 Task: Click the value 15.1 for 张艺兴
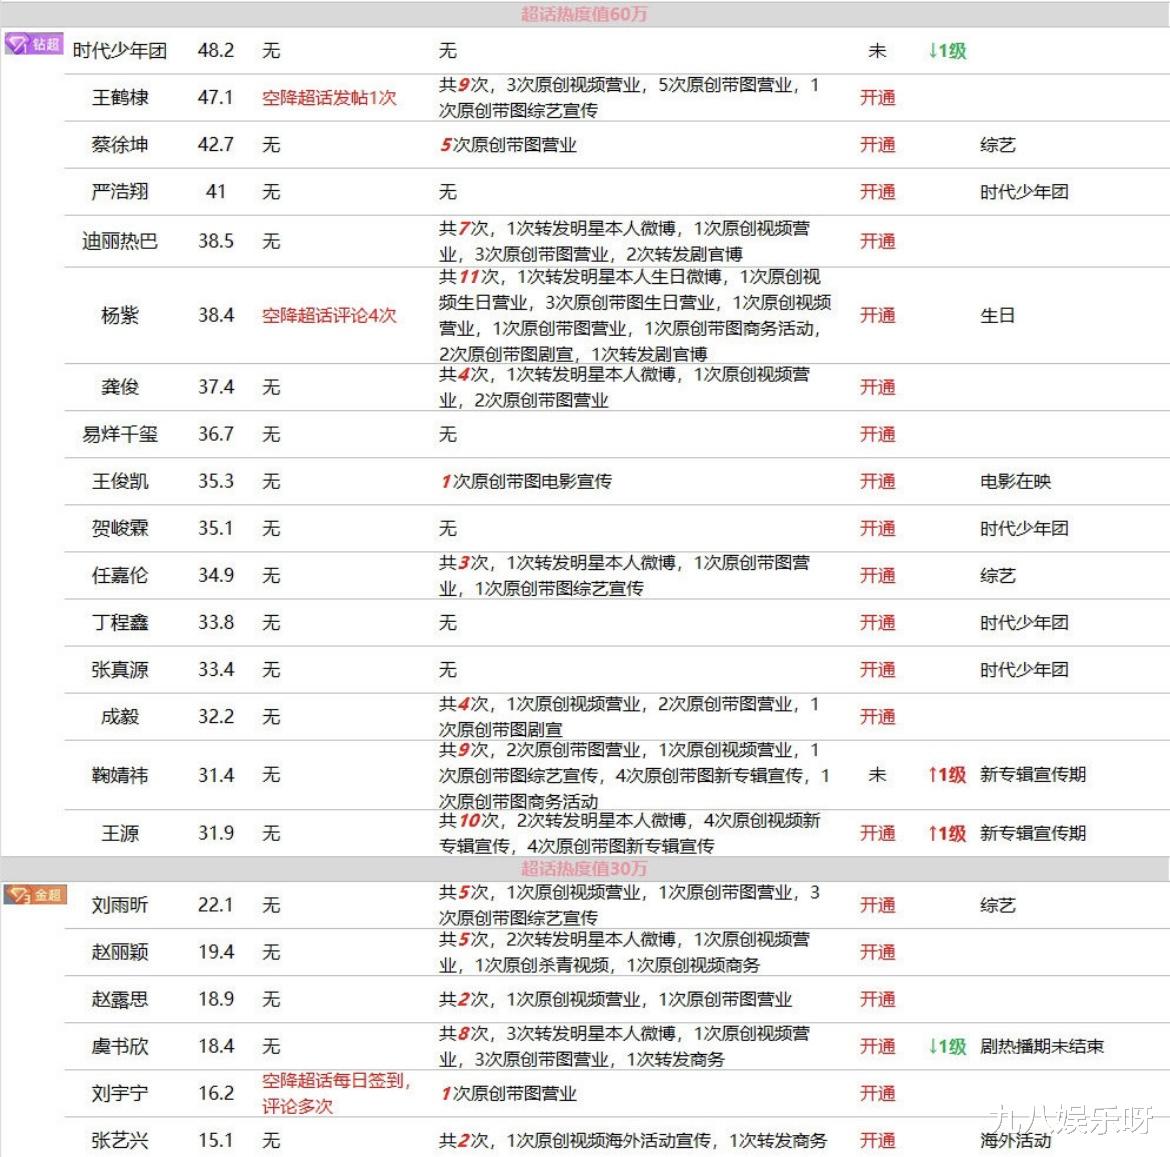(x=216, y=1140)
